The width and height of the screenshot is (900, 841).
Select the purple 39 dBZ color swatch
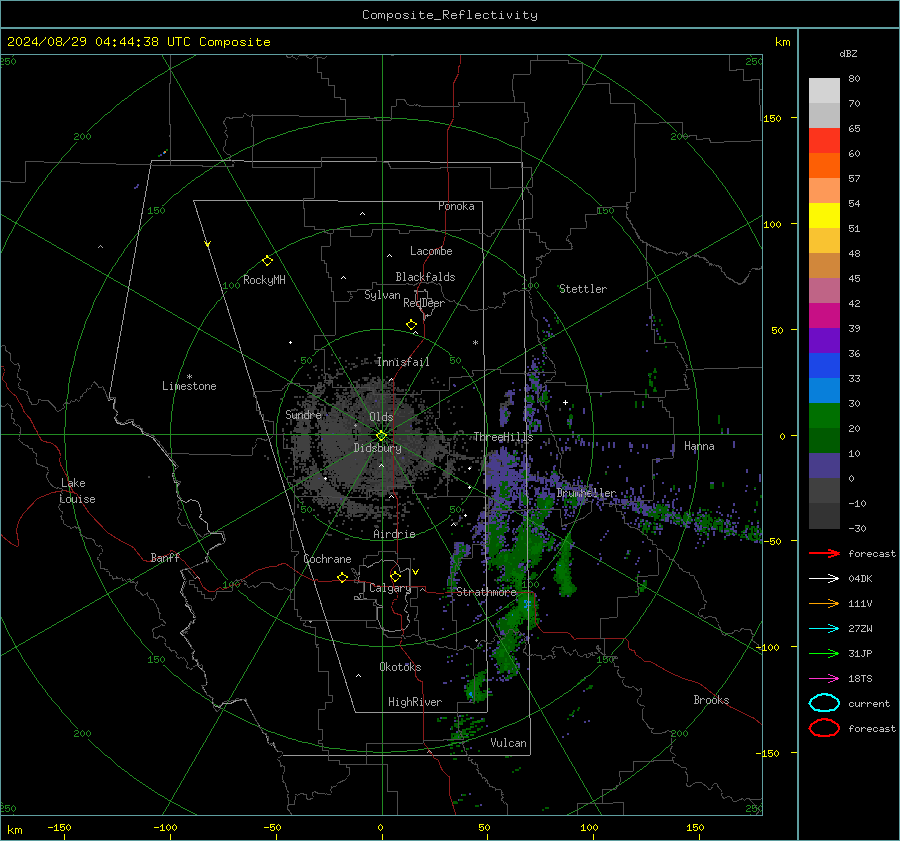[824, 340]
